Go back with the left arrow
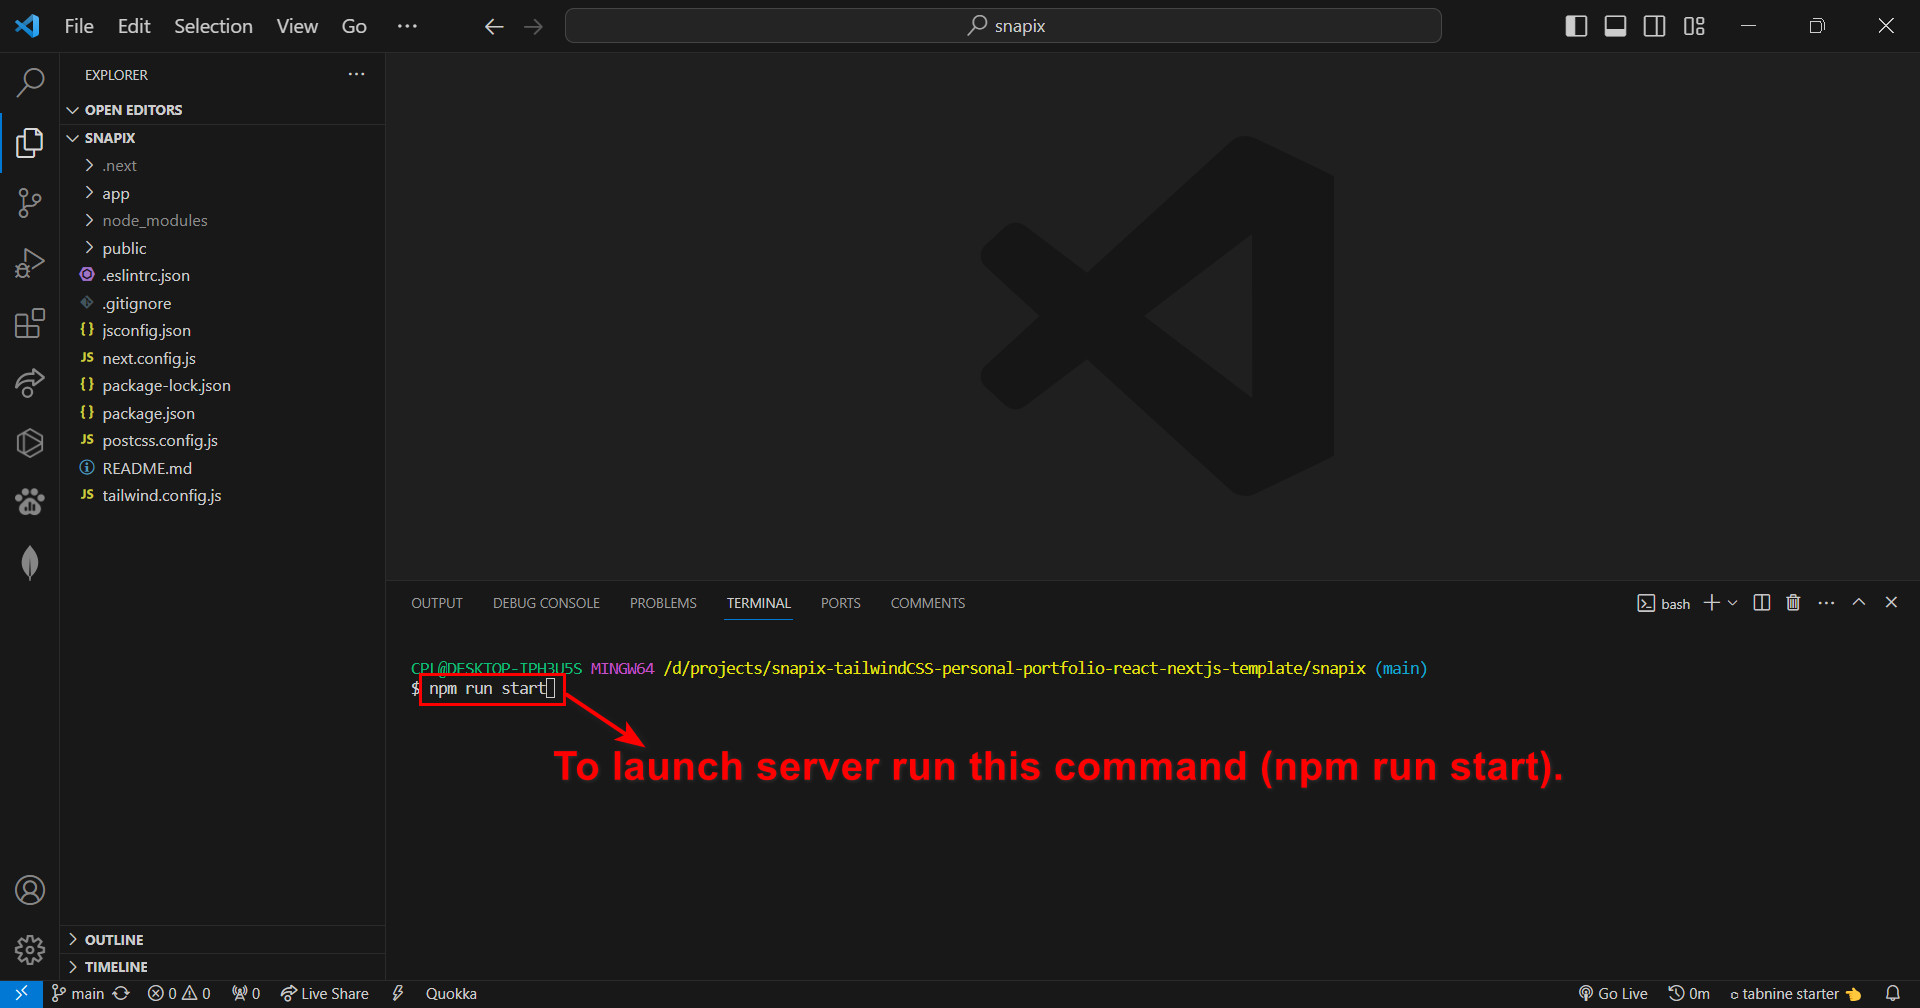 [x=494, y=27]
